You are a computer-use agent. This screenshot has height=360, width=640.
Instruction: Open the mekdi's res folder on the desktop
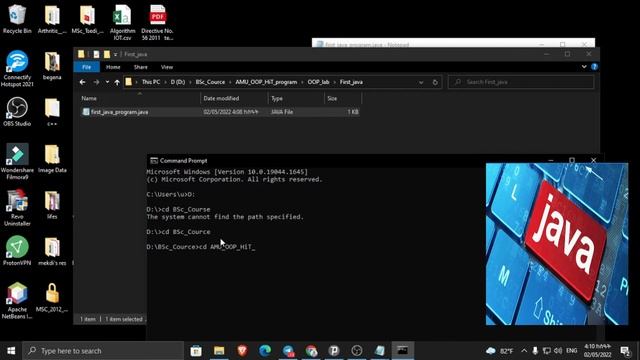[x=52, y=251]
